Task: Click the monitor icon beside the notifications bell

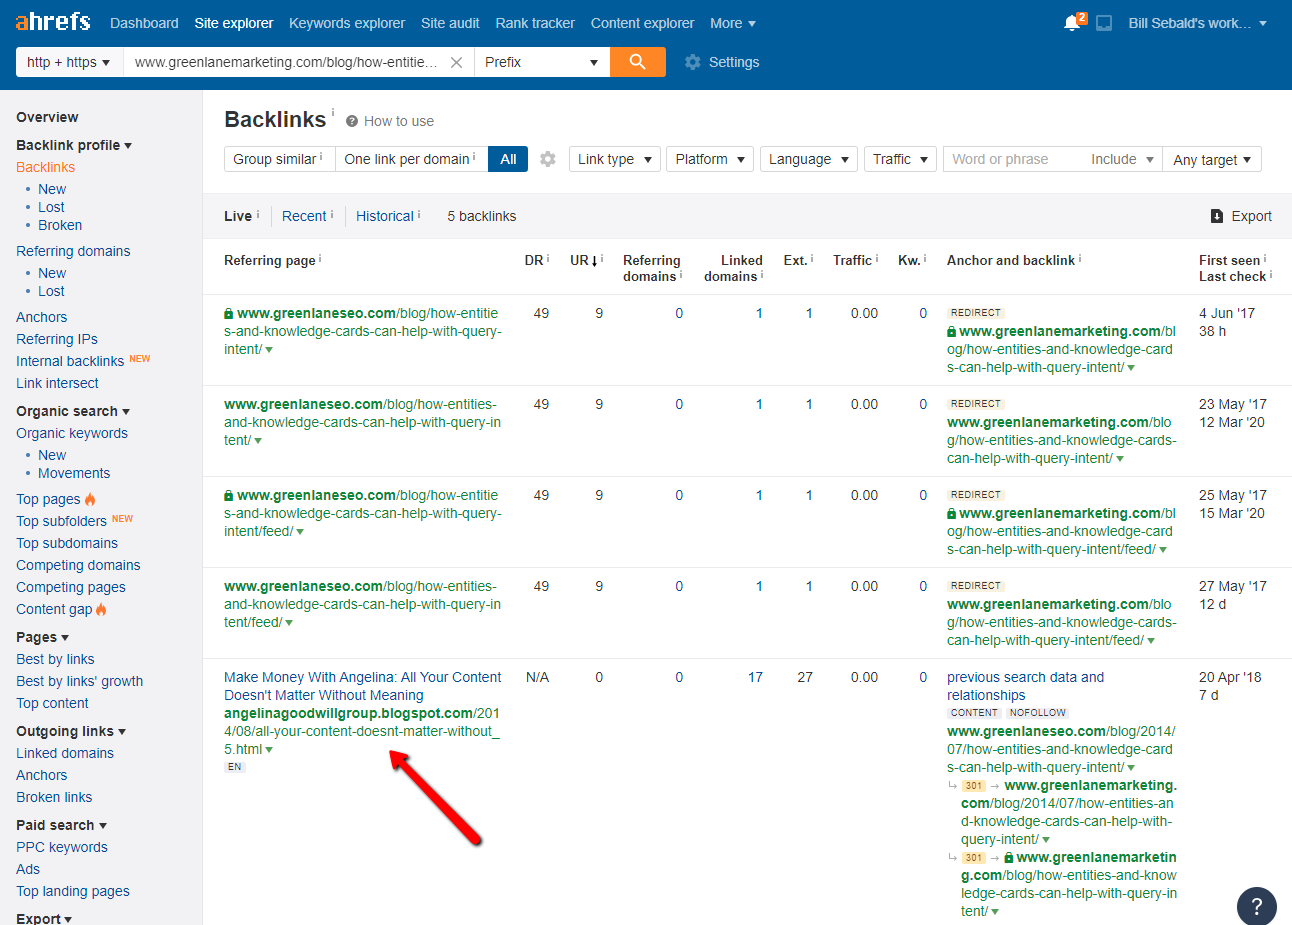Action: 1104,23
